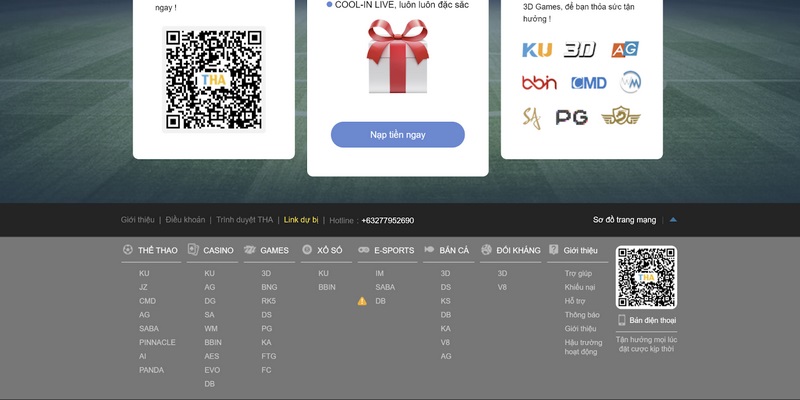Screen dimensions: 800x400
Task: Open Hậu trường hoạt động link
Action: coord(583,347)
